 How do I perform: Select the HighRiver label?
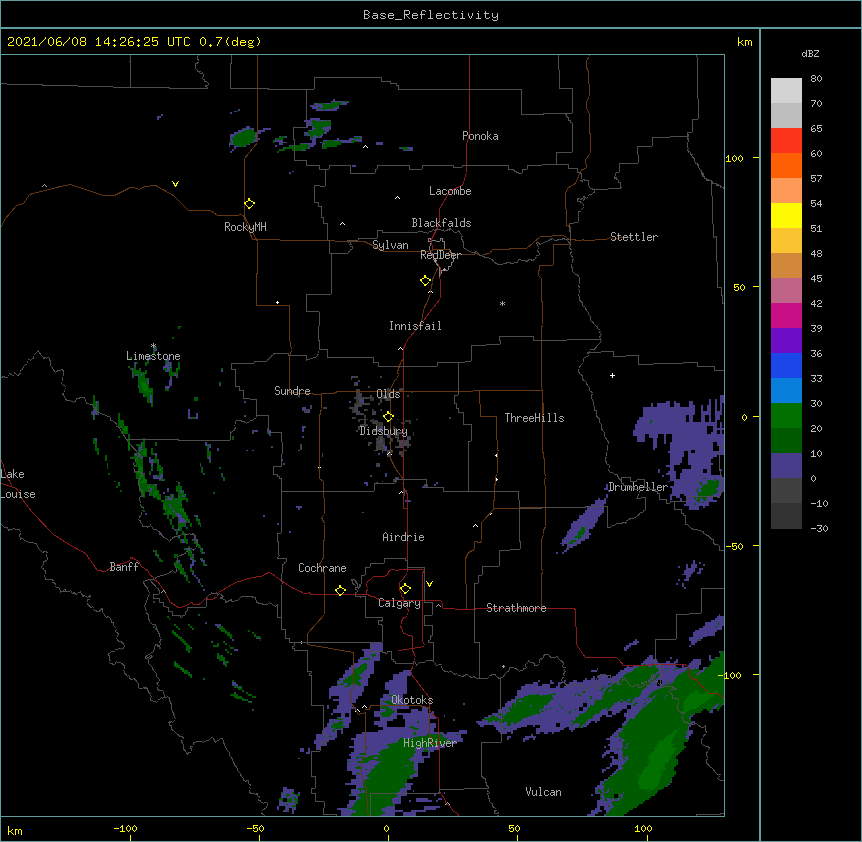click(430, 743)
